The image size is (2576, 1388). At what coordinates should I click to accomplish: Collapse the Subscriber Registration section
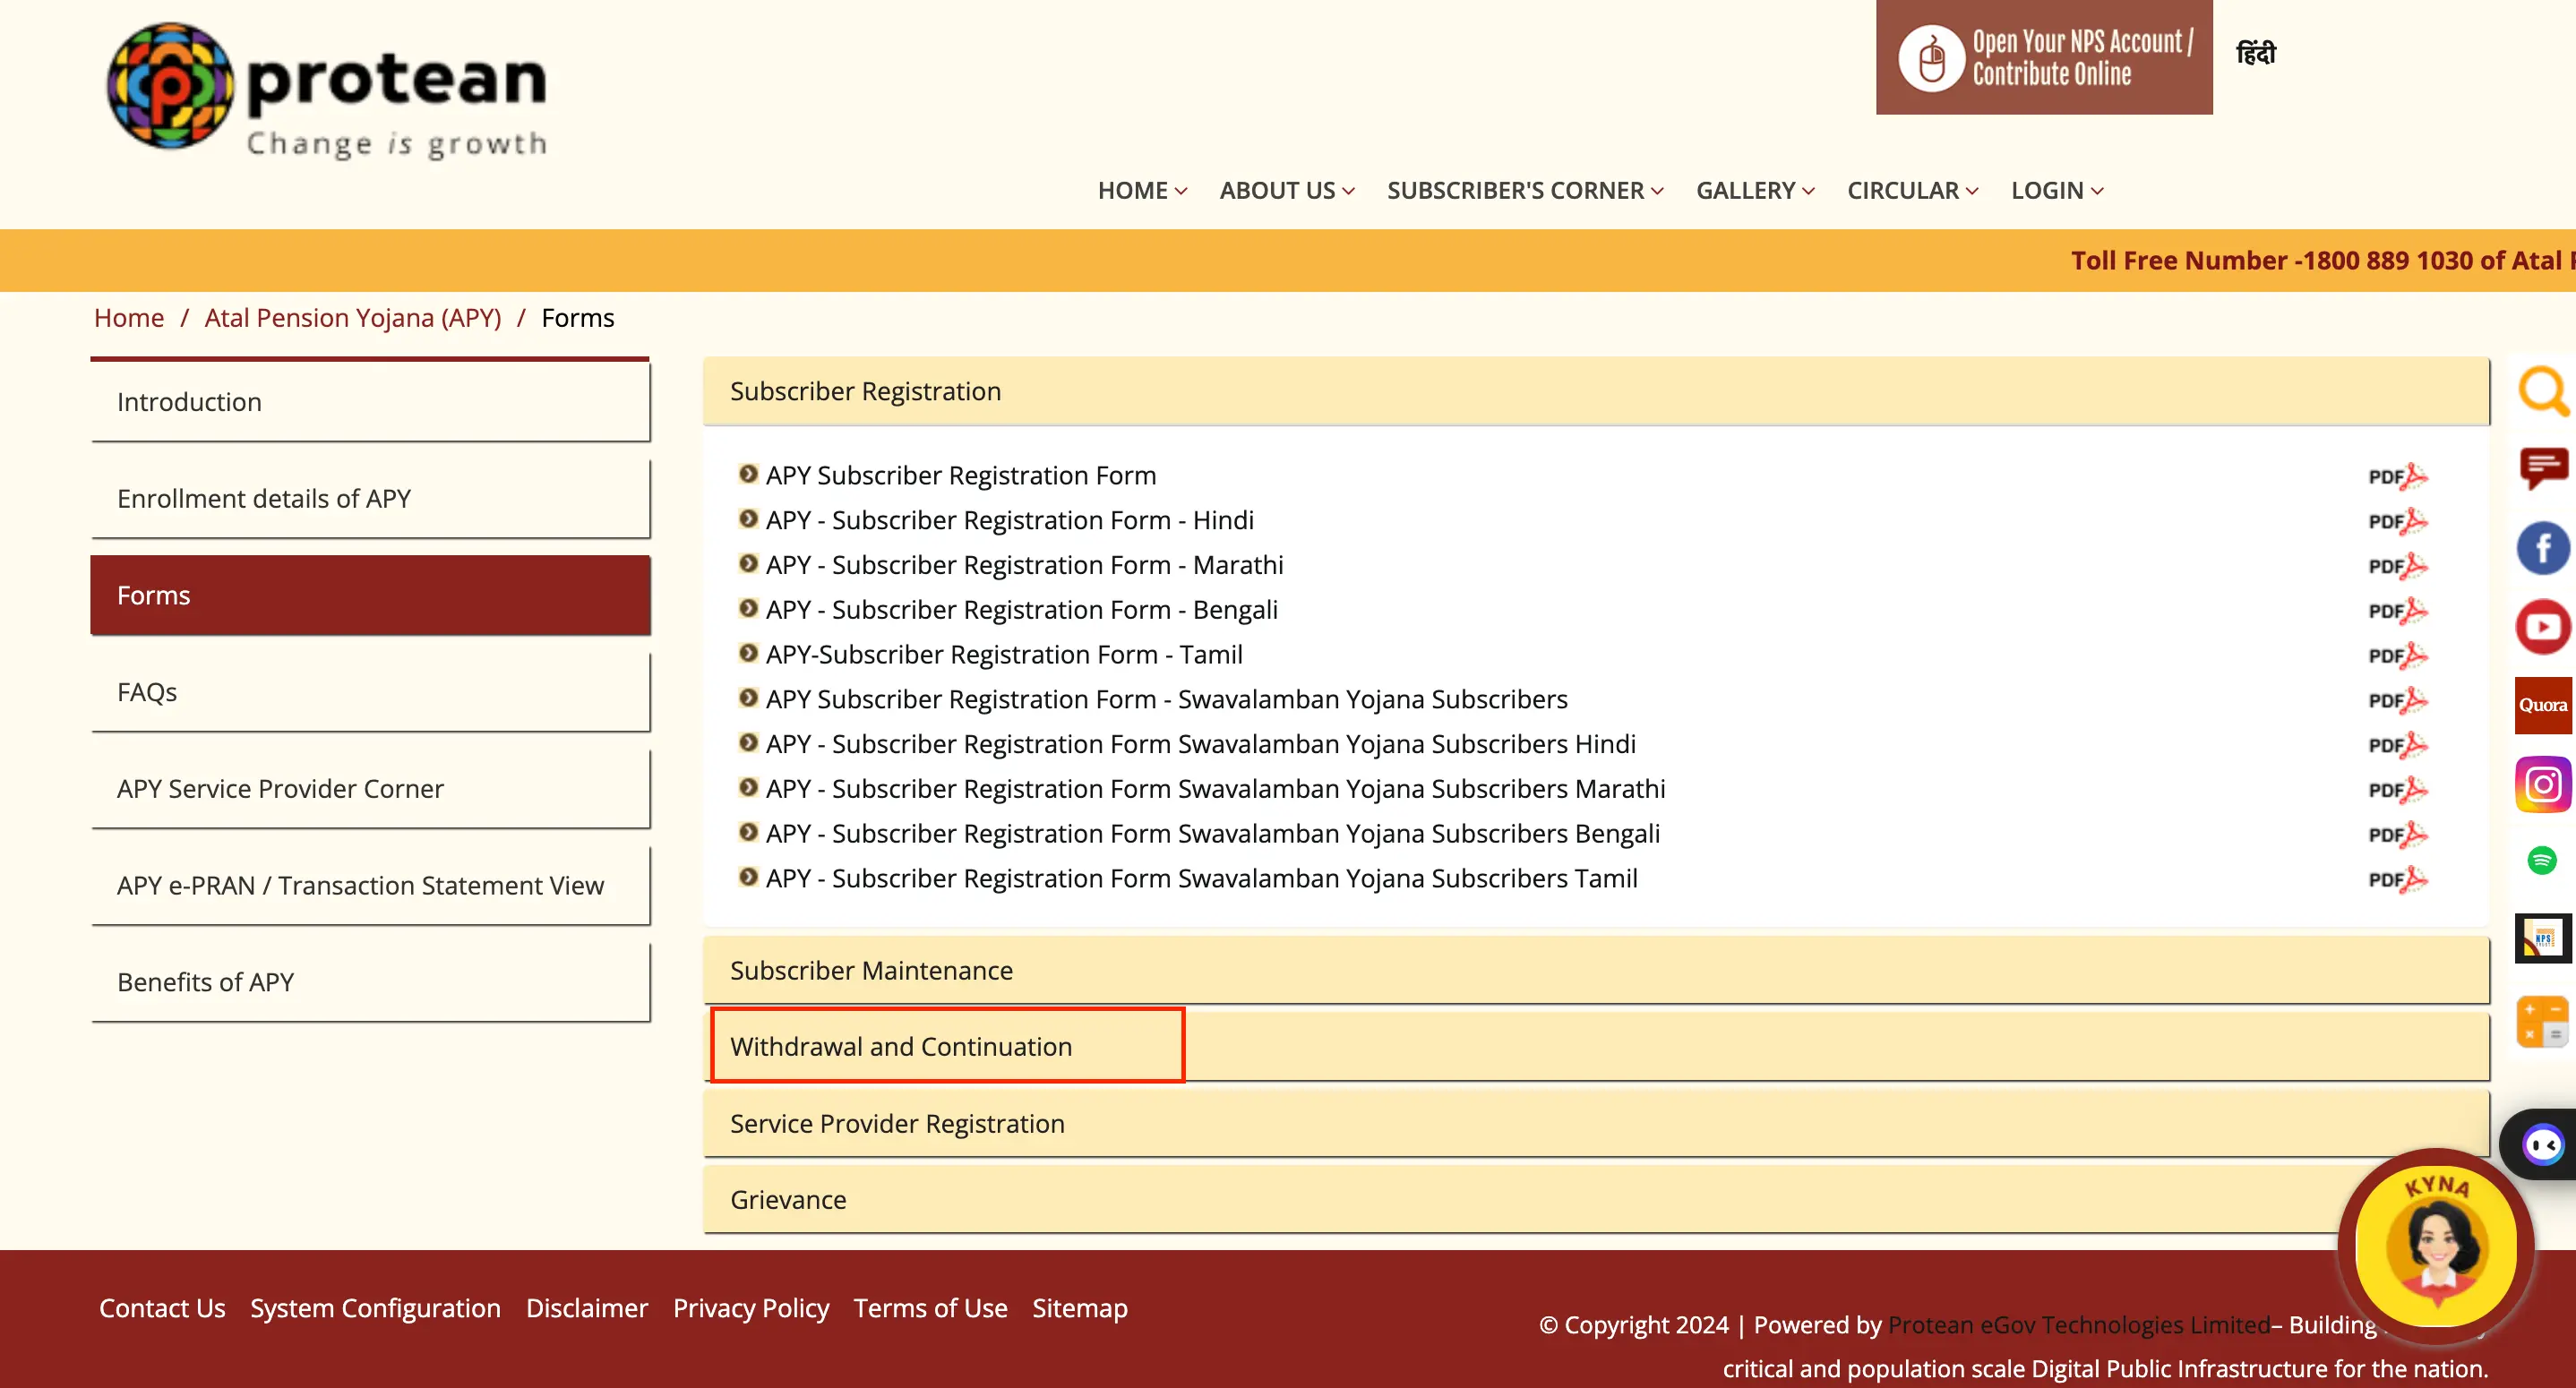coord(1596,391)
